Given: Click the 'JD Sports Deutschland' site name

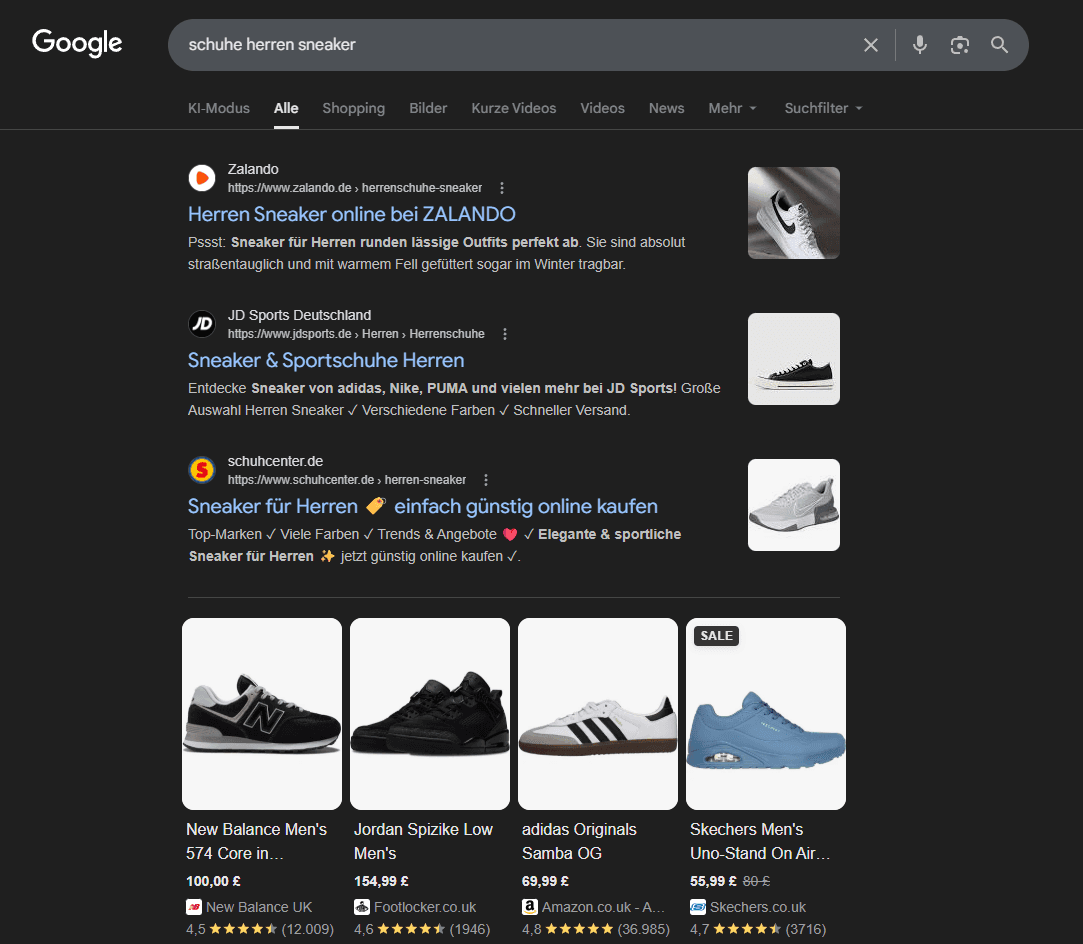Looking at the screenshot, I should [x=300, y=316].
